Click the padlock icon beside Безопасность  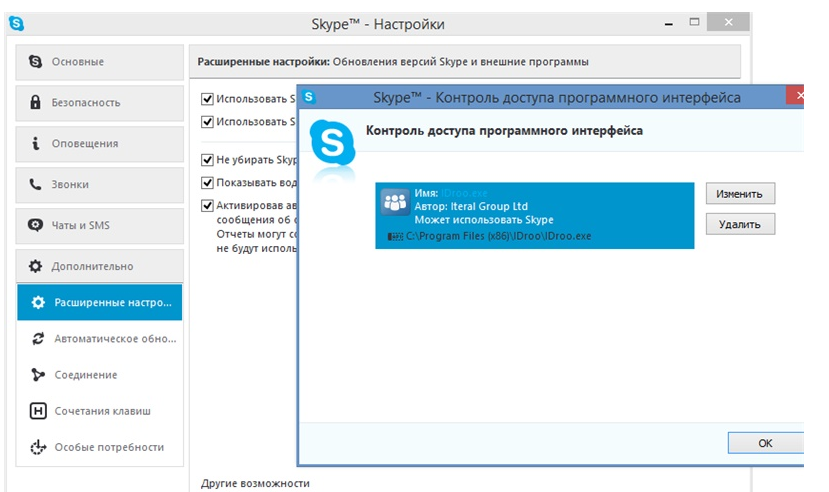[35, 102]
